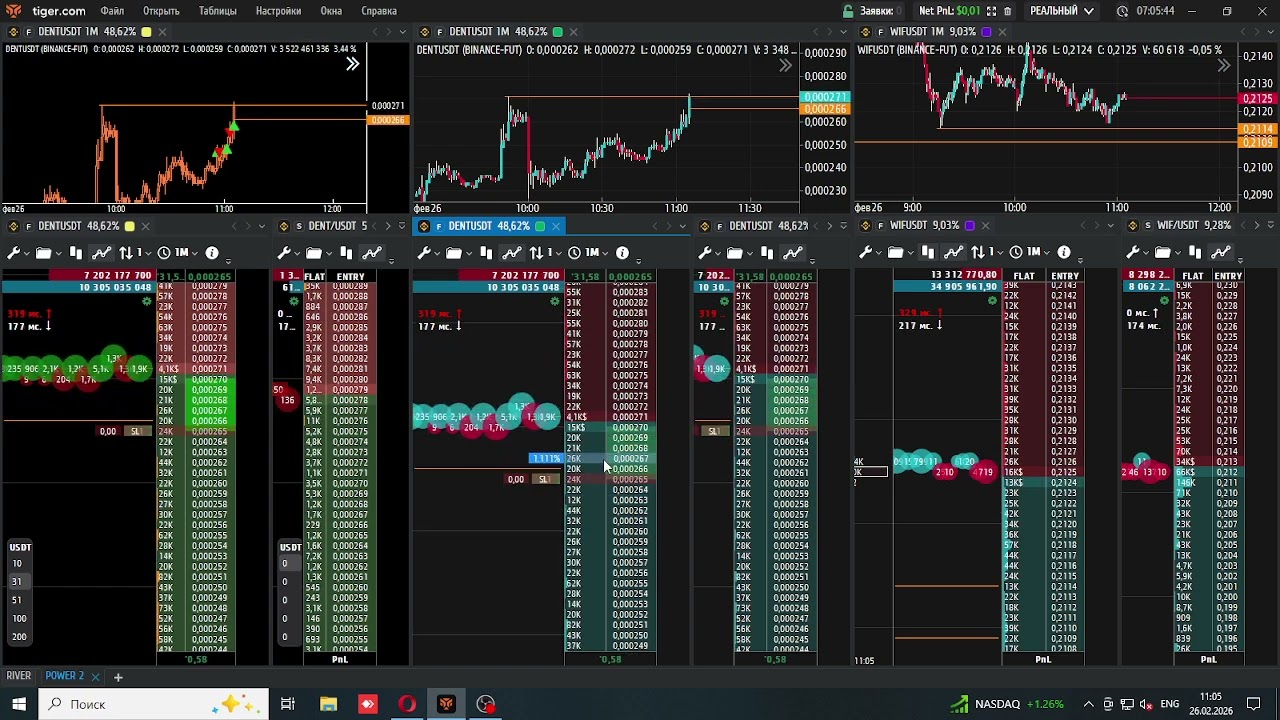
Task: Open folder icon in WIF/USDT spot panel
Action: tap(1163, 253)
